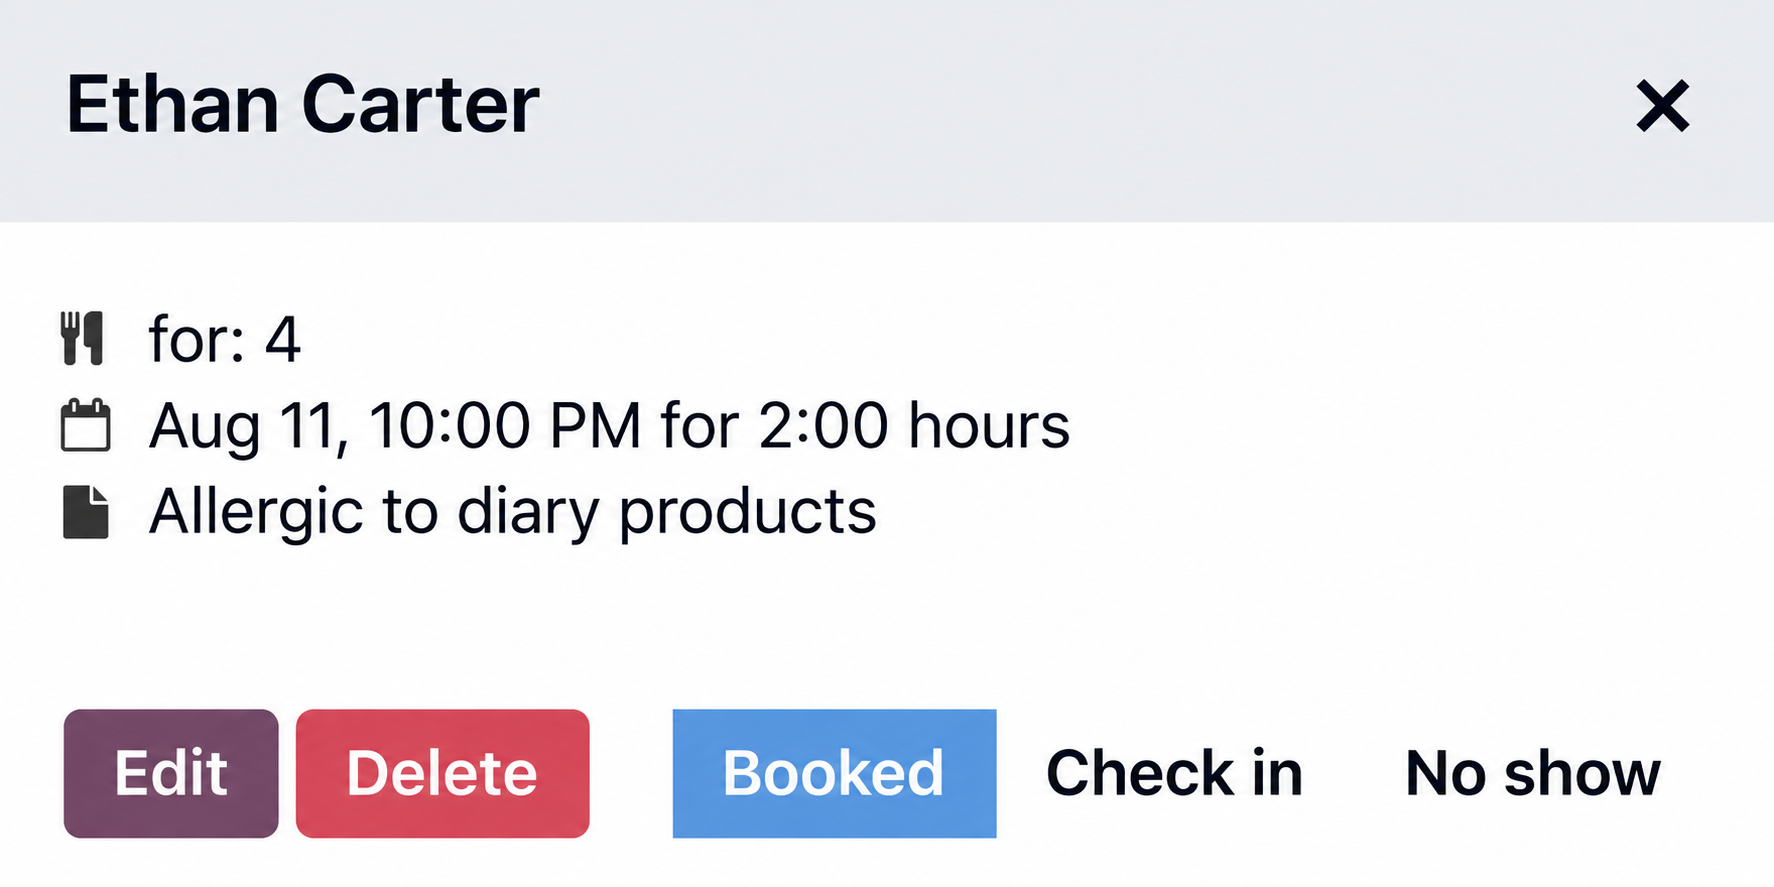Click the fork and knife guests icon
This screenshot has width=1774, height=887.
[x=82, y=338]
